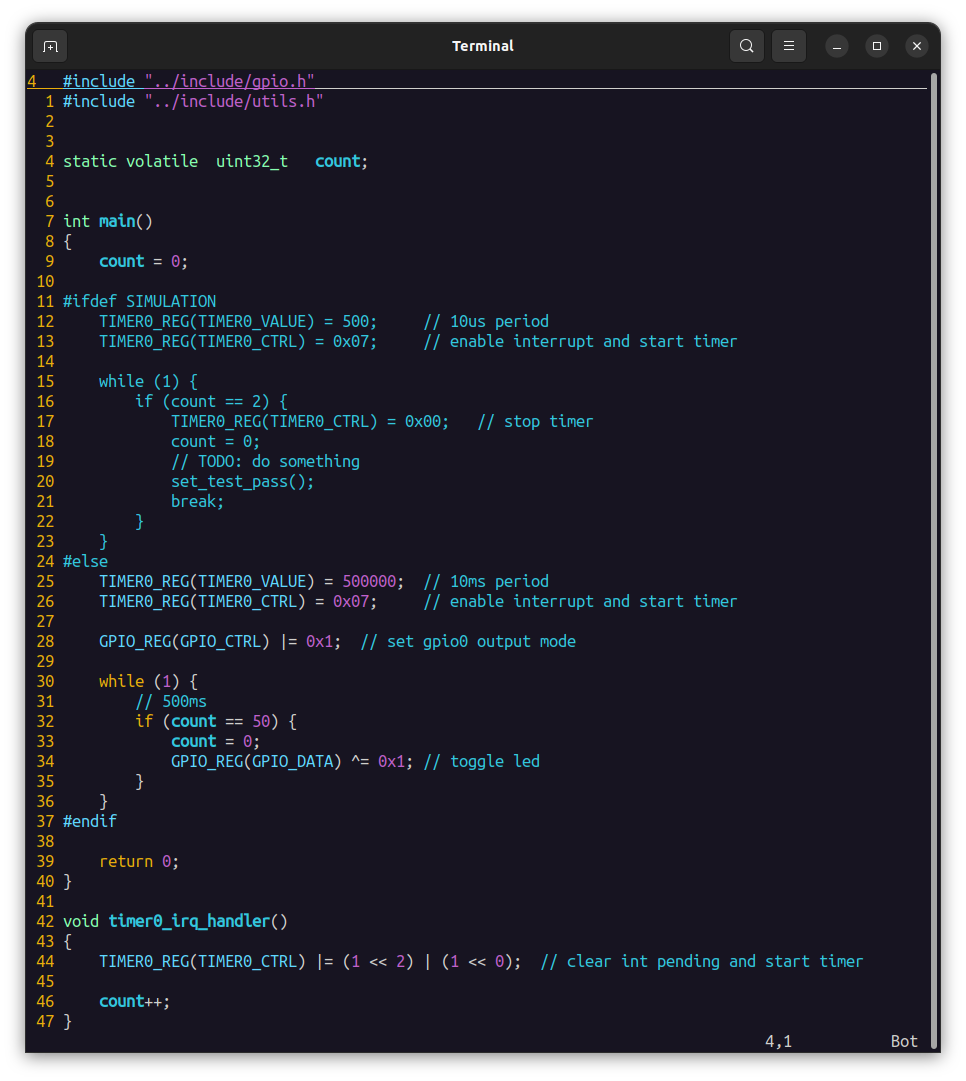Click the 'set_test_pass();' call
966x1081 pixels.
point(243,481)
